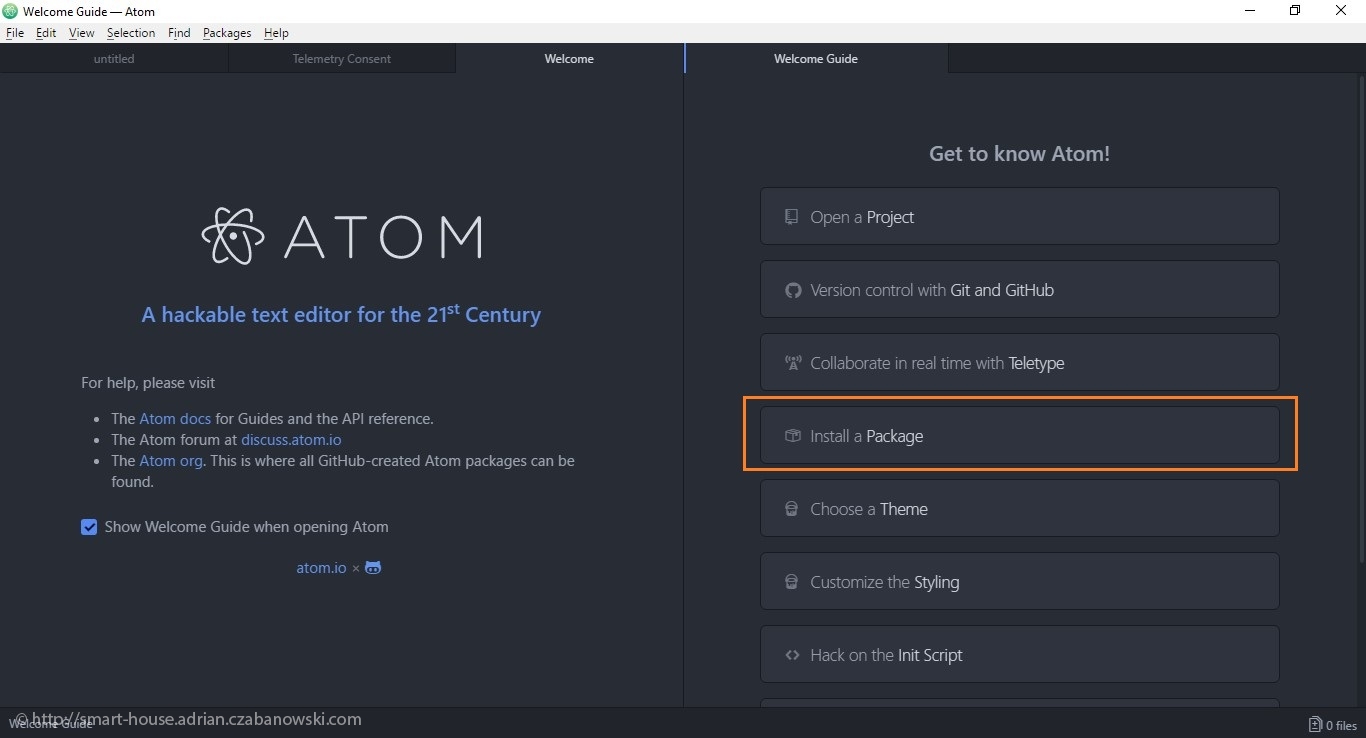
Task: Expand the Choose a Theme section
Action: coord(1019,508)
